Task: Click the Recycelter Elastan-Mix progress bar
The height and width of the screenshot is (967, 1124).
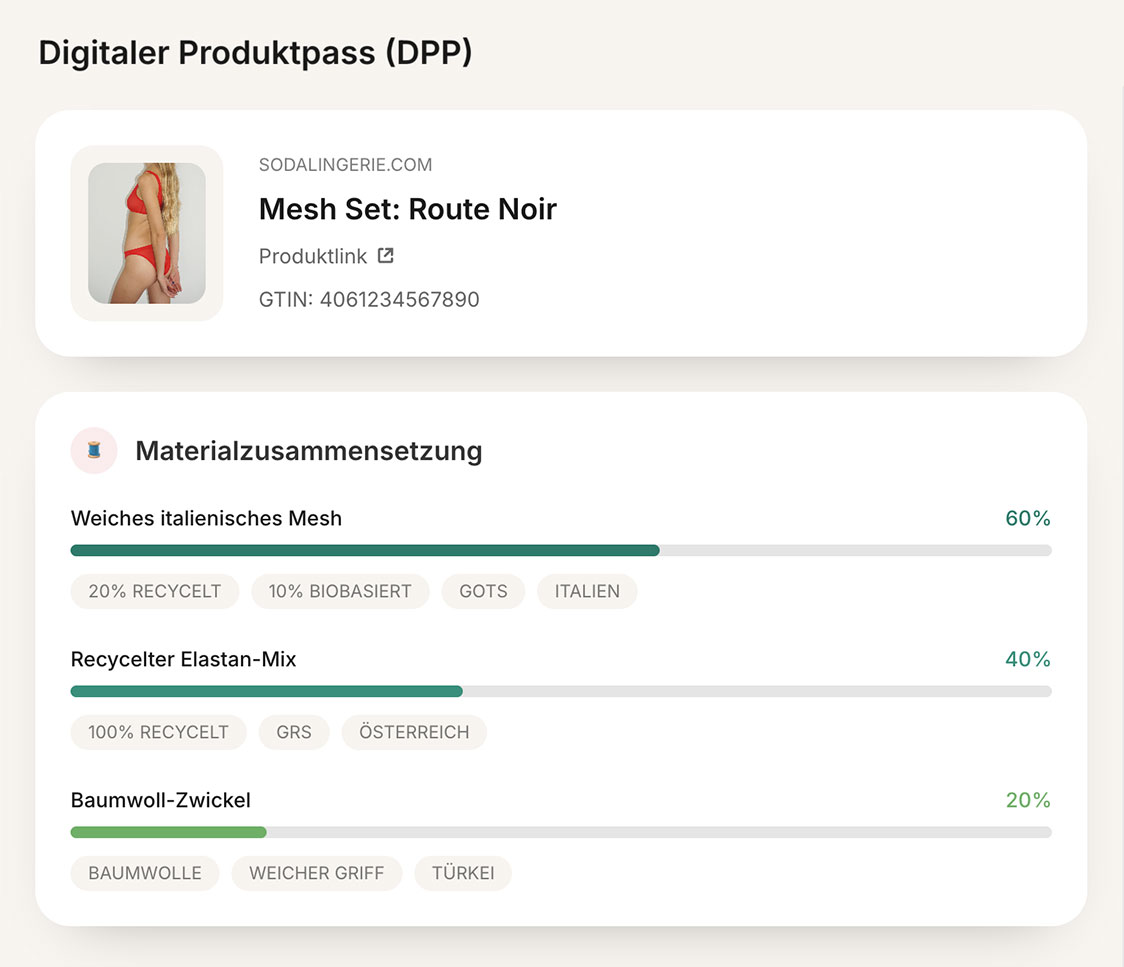Action: pos(561,691)
